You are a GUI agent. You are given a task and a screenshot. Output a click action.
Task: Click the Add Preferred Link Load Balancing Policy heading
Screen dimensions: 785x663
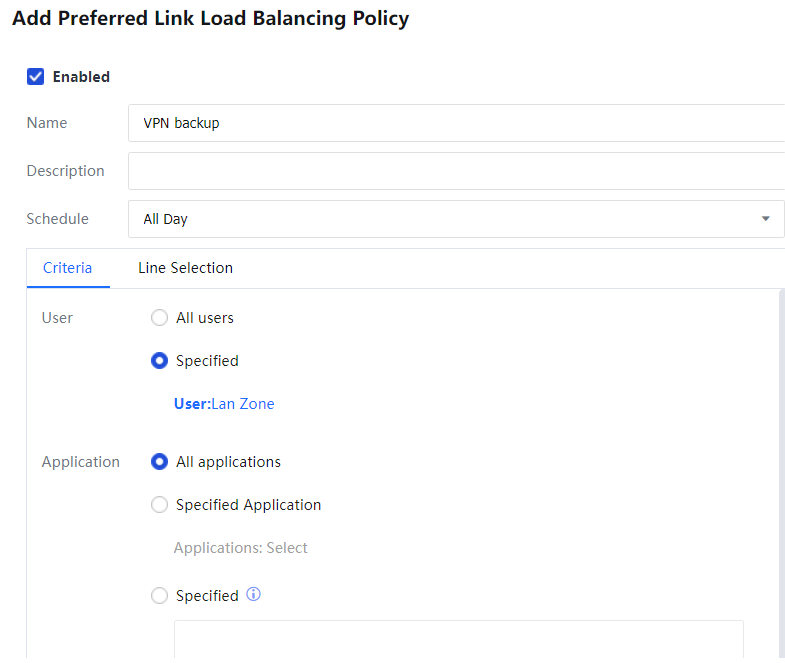coord(210,19)
